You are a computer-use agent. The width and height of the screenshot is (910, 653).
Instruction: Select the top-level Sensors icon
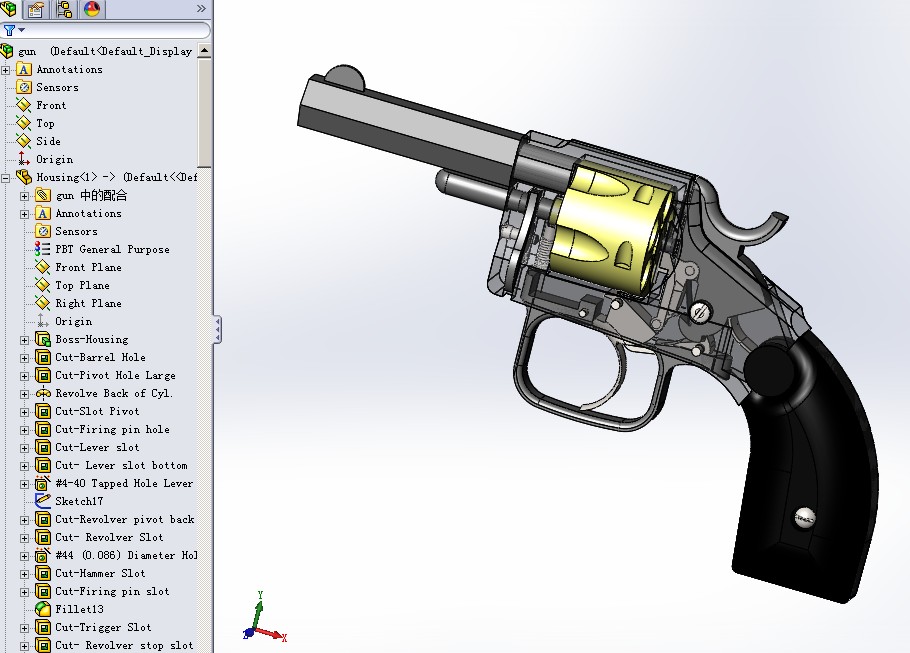pyautogui.click(x=24, y=87)
